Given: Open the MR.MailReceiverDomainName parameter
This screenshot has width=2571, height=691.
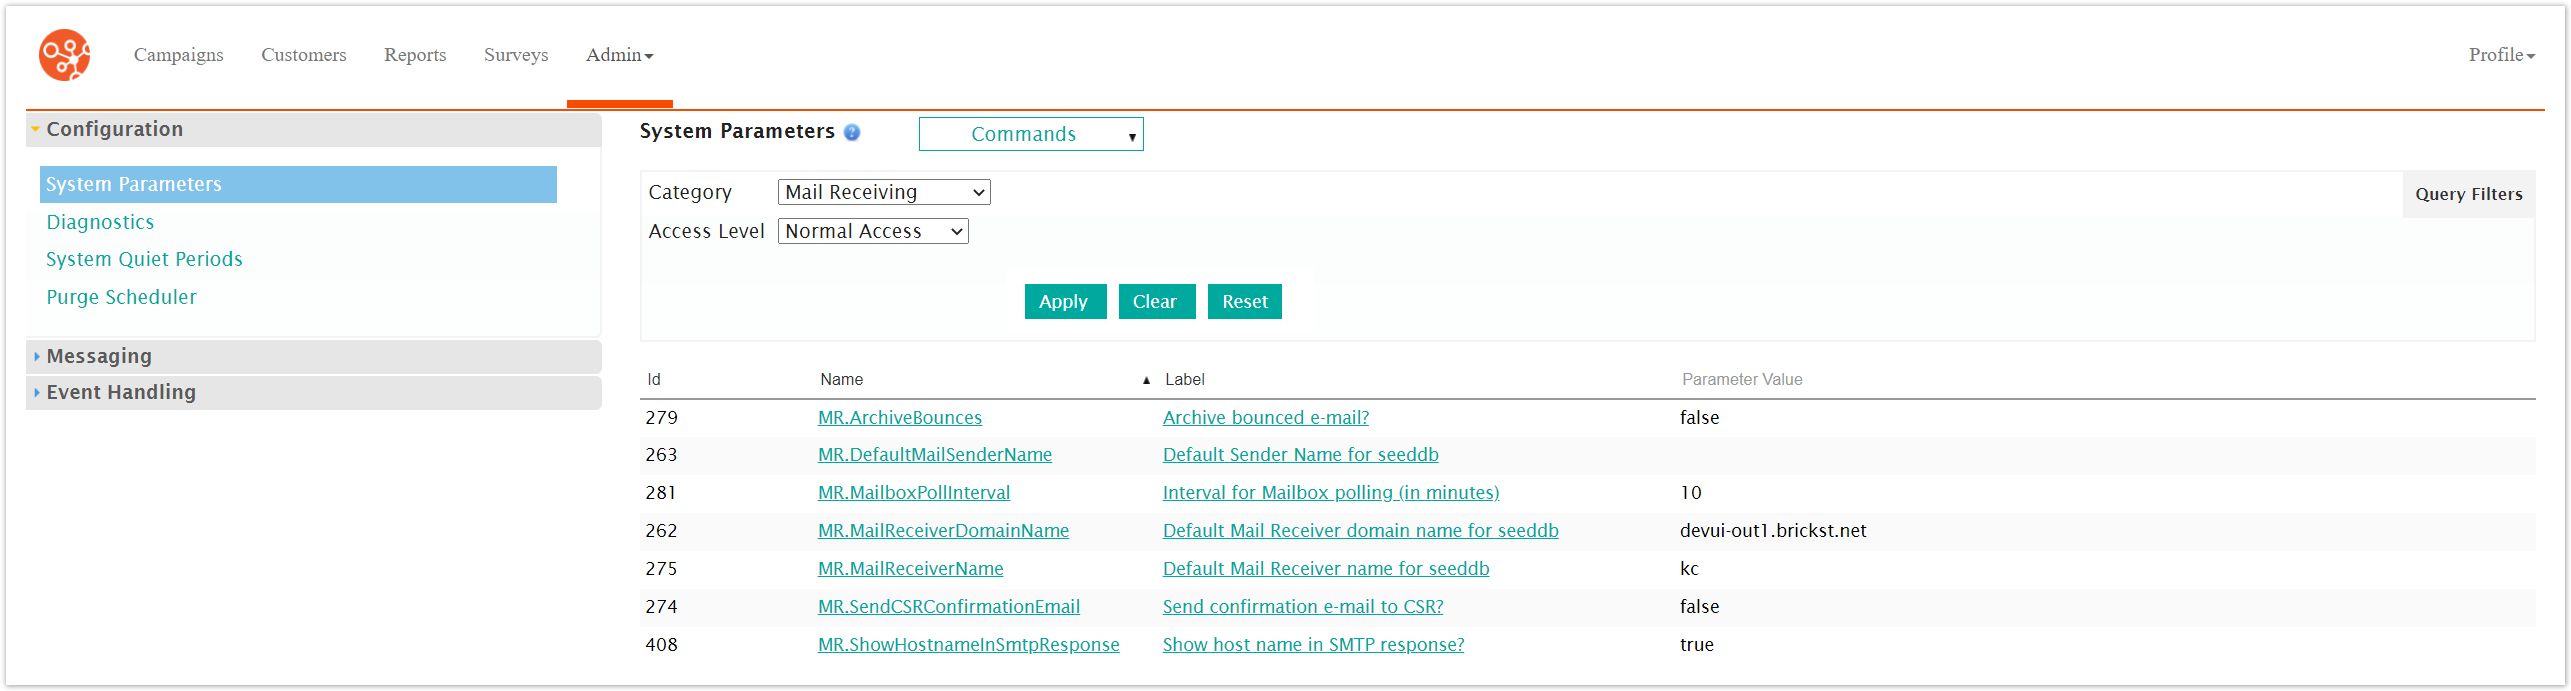Looking at the screenshot, I should (x=943, y=531).
